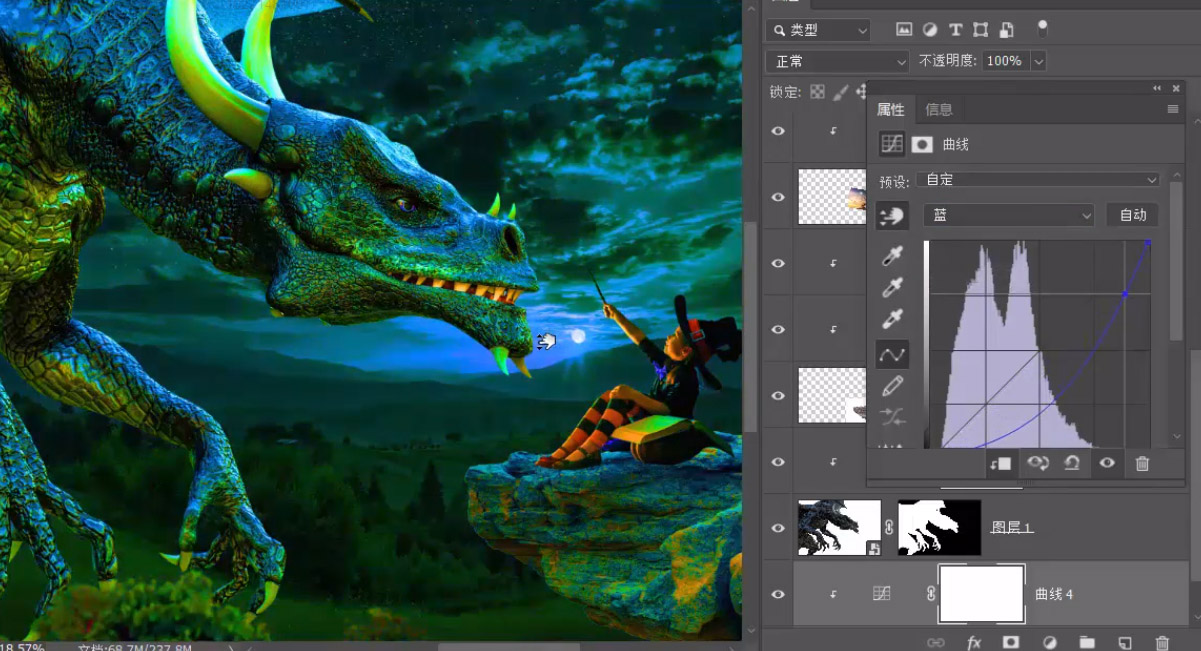
Task: Create a new group folder
Action: [1087, 643]
